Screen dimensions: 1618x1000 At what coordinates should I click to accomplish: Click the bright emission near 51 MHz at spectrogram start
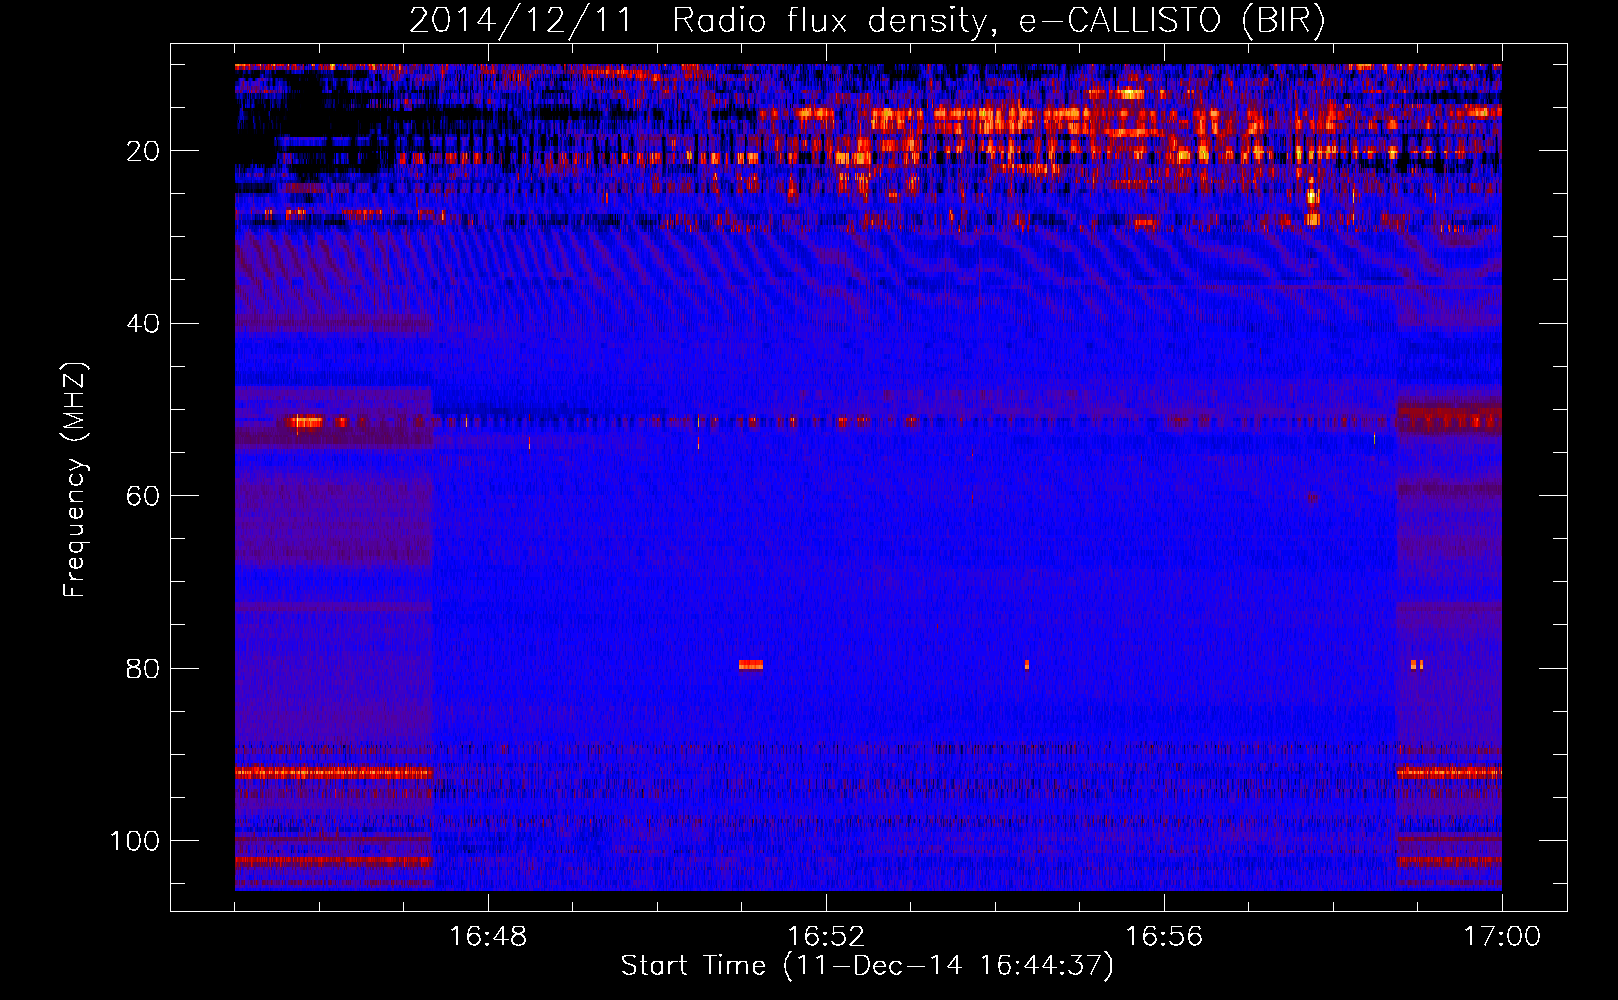(x=306, y=422)
